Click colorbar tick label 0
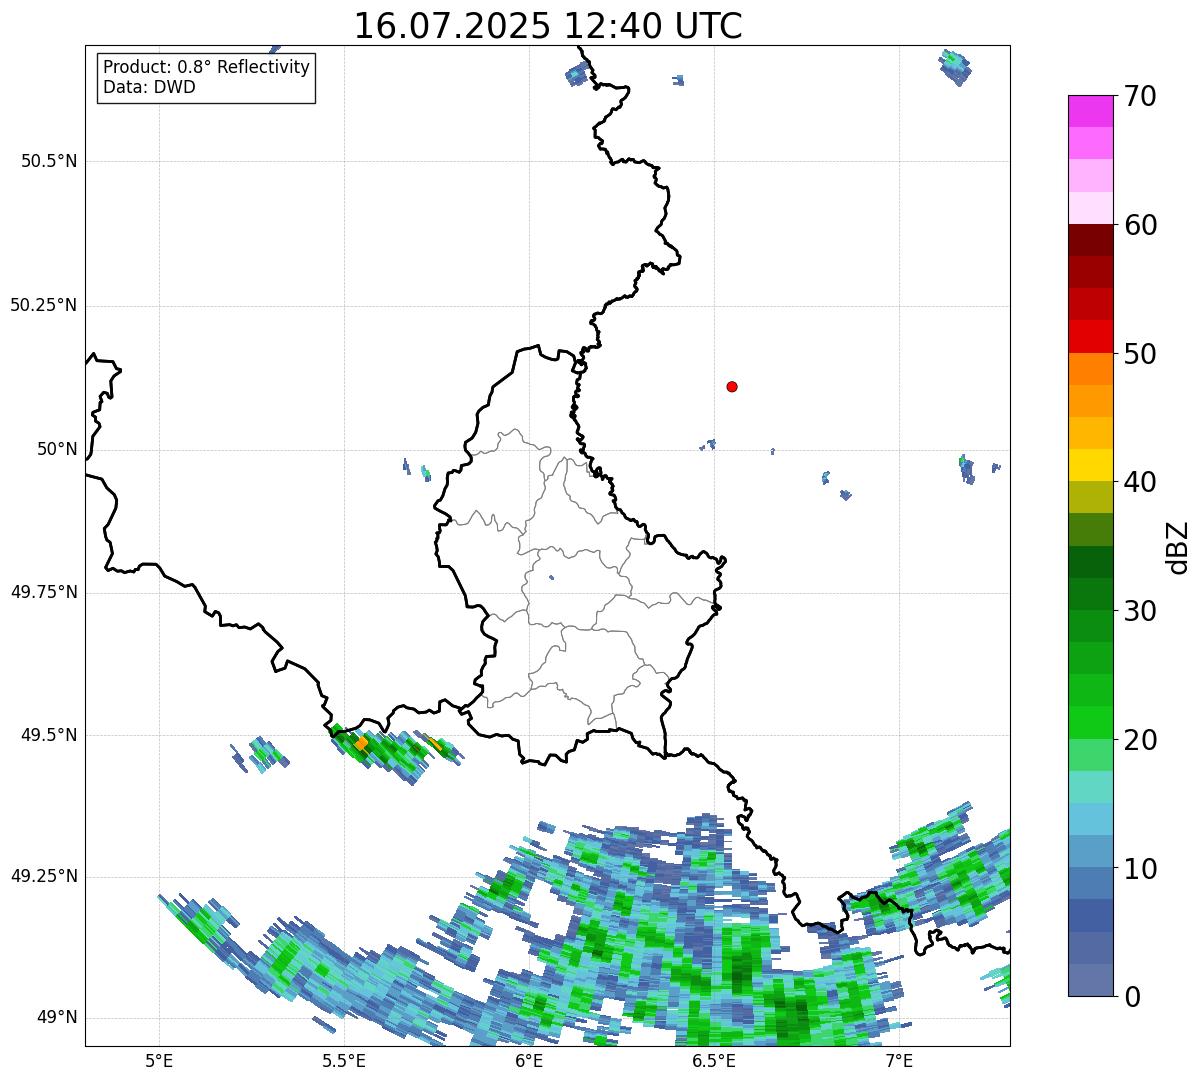This screenshot has width=1202, height=1081. tap(1131, 997)
